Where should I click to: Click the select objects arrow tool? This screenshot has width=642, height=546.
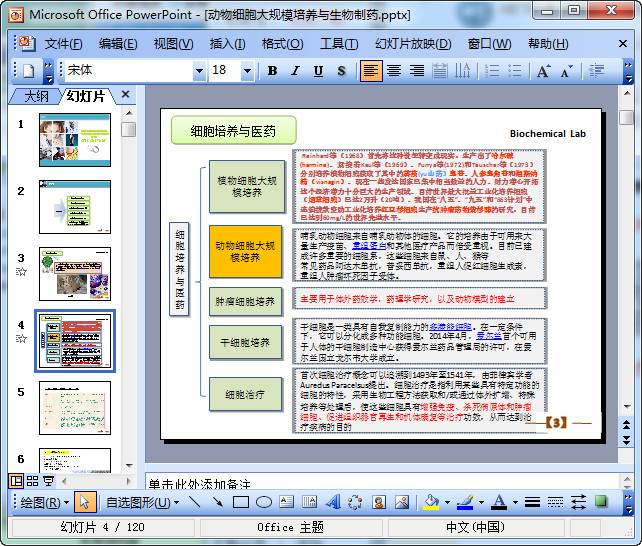[x=84, y=502]
